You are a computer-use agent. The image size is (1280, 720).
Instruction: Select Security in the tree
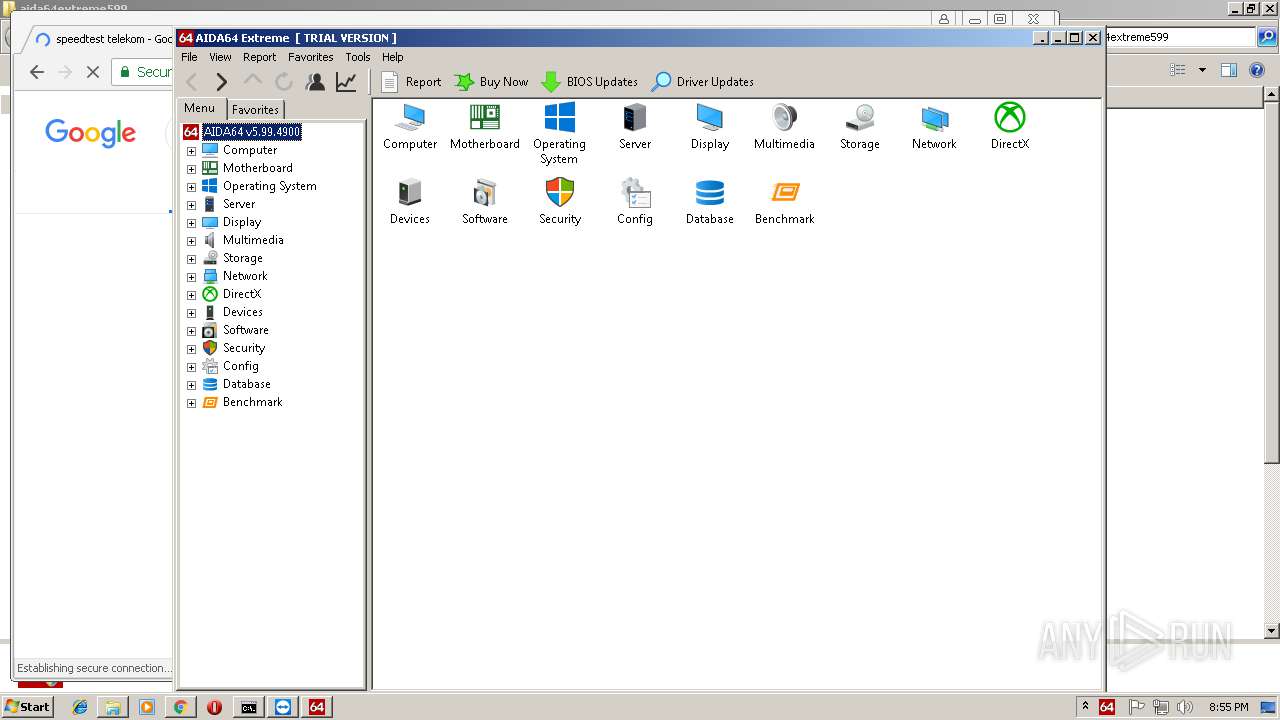[x=244, y=348]
